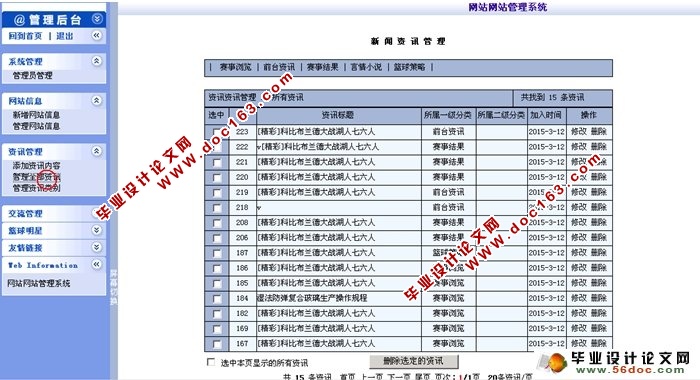The image size is (700, 380).
Task: Tick 选中本页显示的所有资讯 checkbox
Action: 211,362
